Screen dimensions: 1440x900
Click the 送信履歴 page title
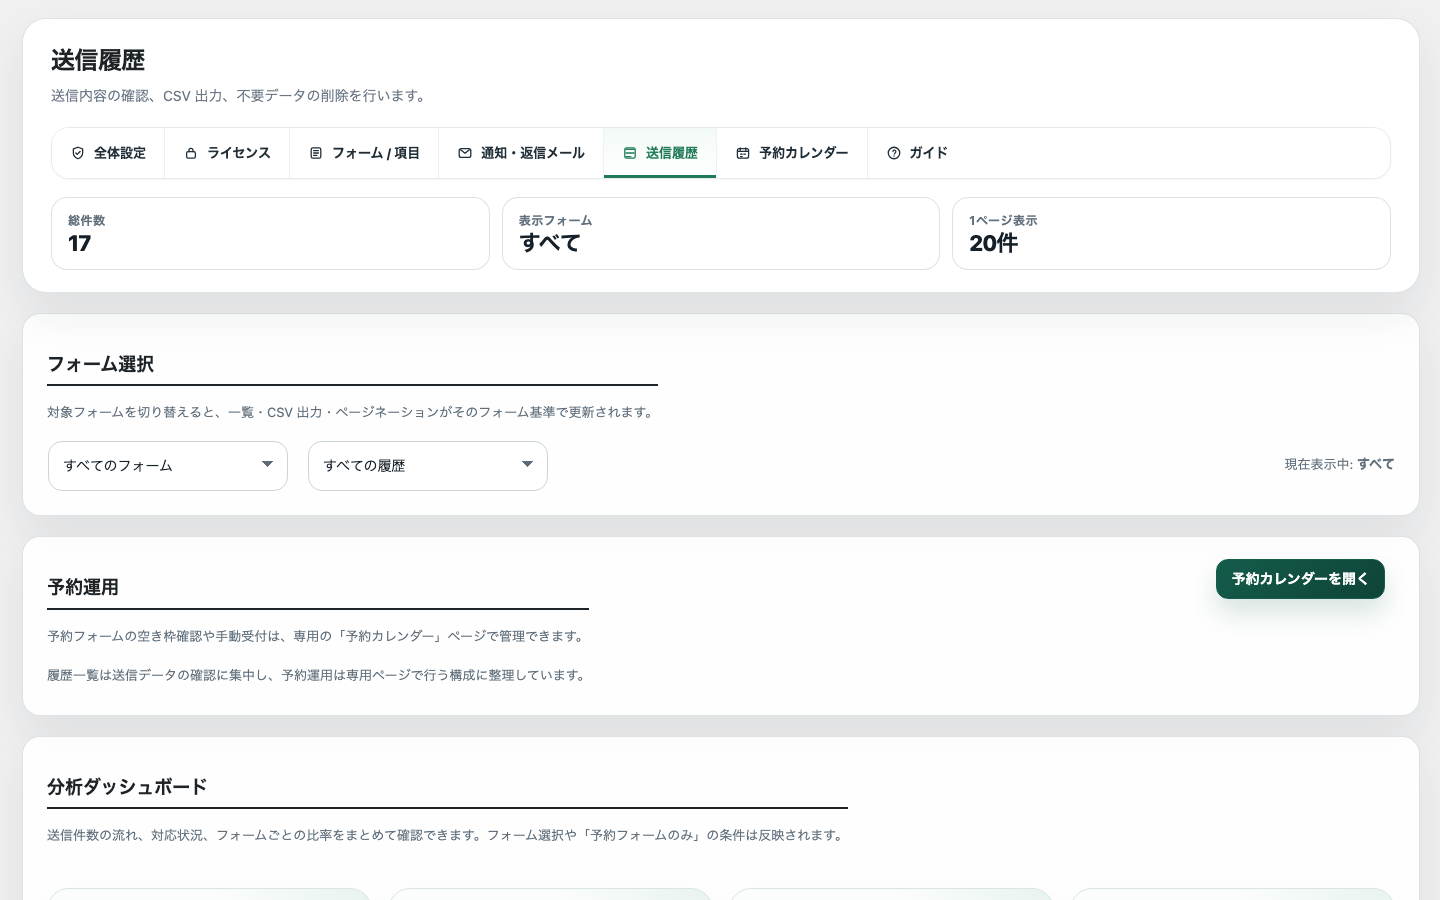coord(98,60)
